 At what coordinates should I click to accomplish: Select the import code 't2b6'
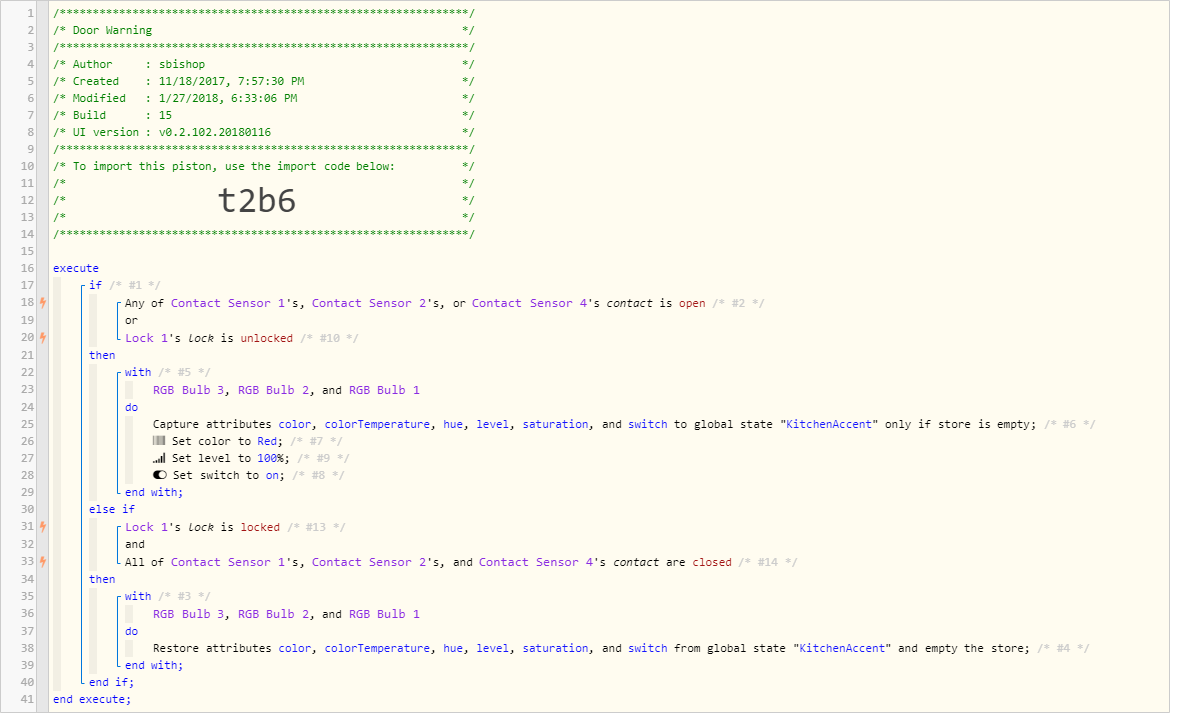point(257,201)
